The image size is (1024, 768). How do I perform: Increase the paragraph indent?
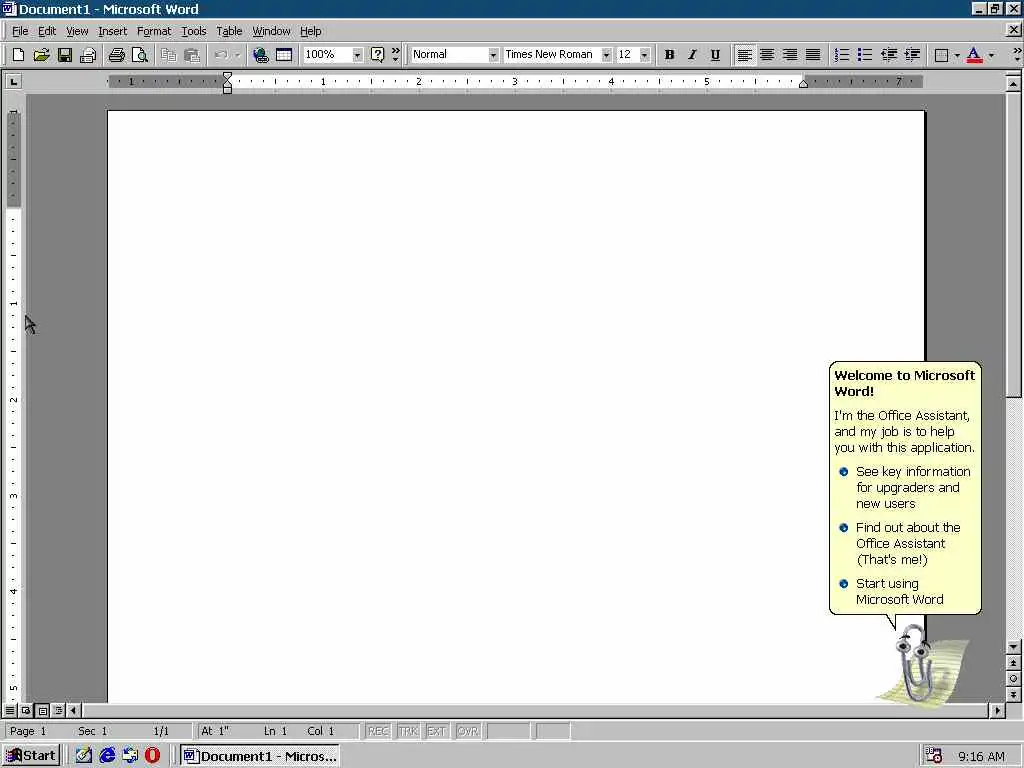tap(912, 55)
